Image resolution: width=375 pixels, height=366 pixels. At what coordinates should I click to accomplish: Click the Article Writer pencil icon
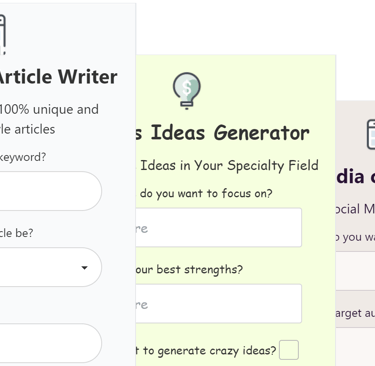point(2,34)
